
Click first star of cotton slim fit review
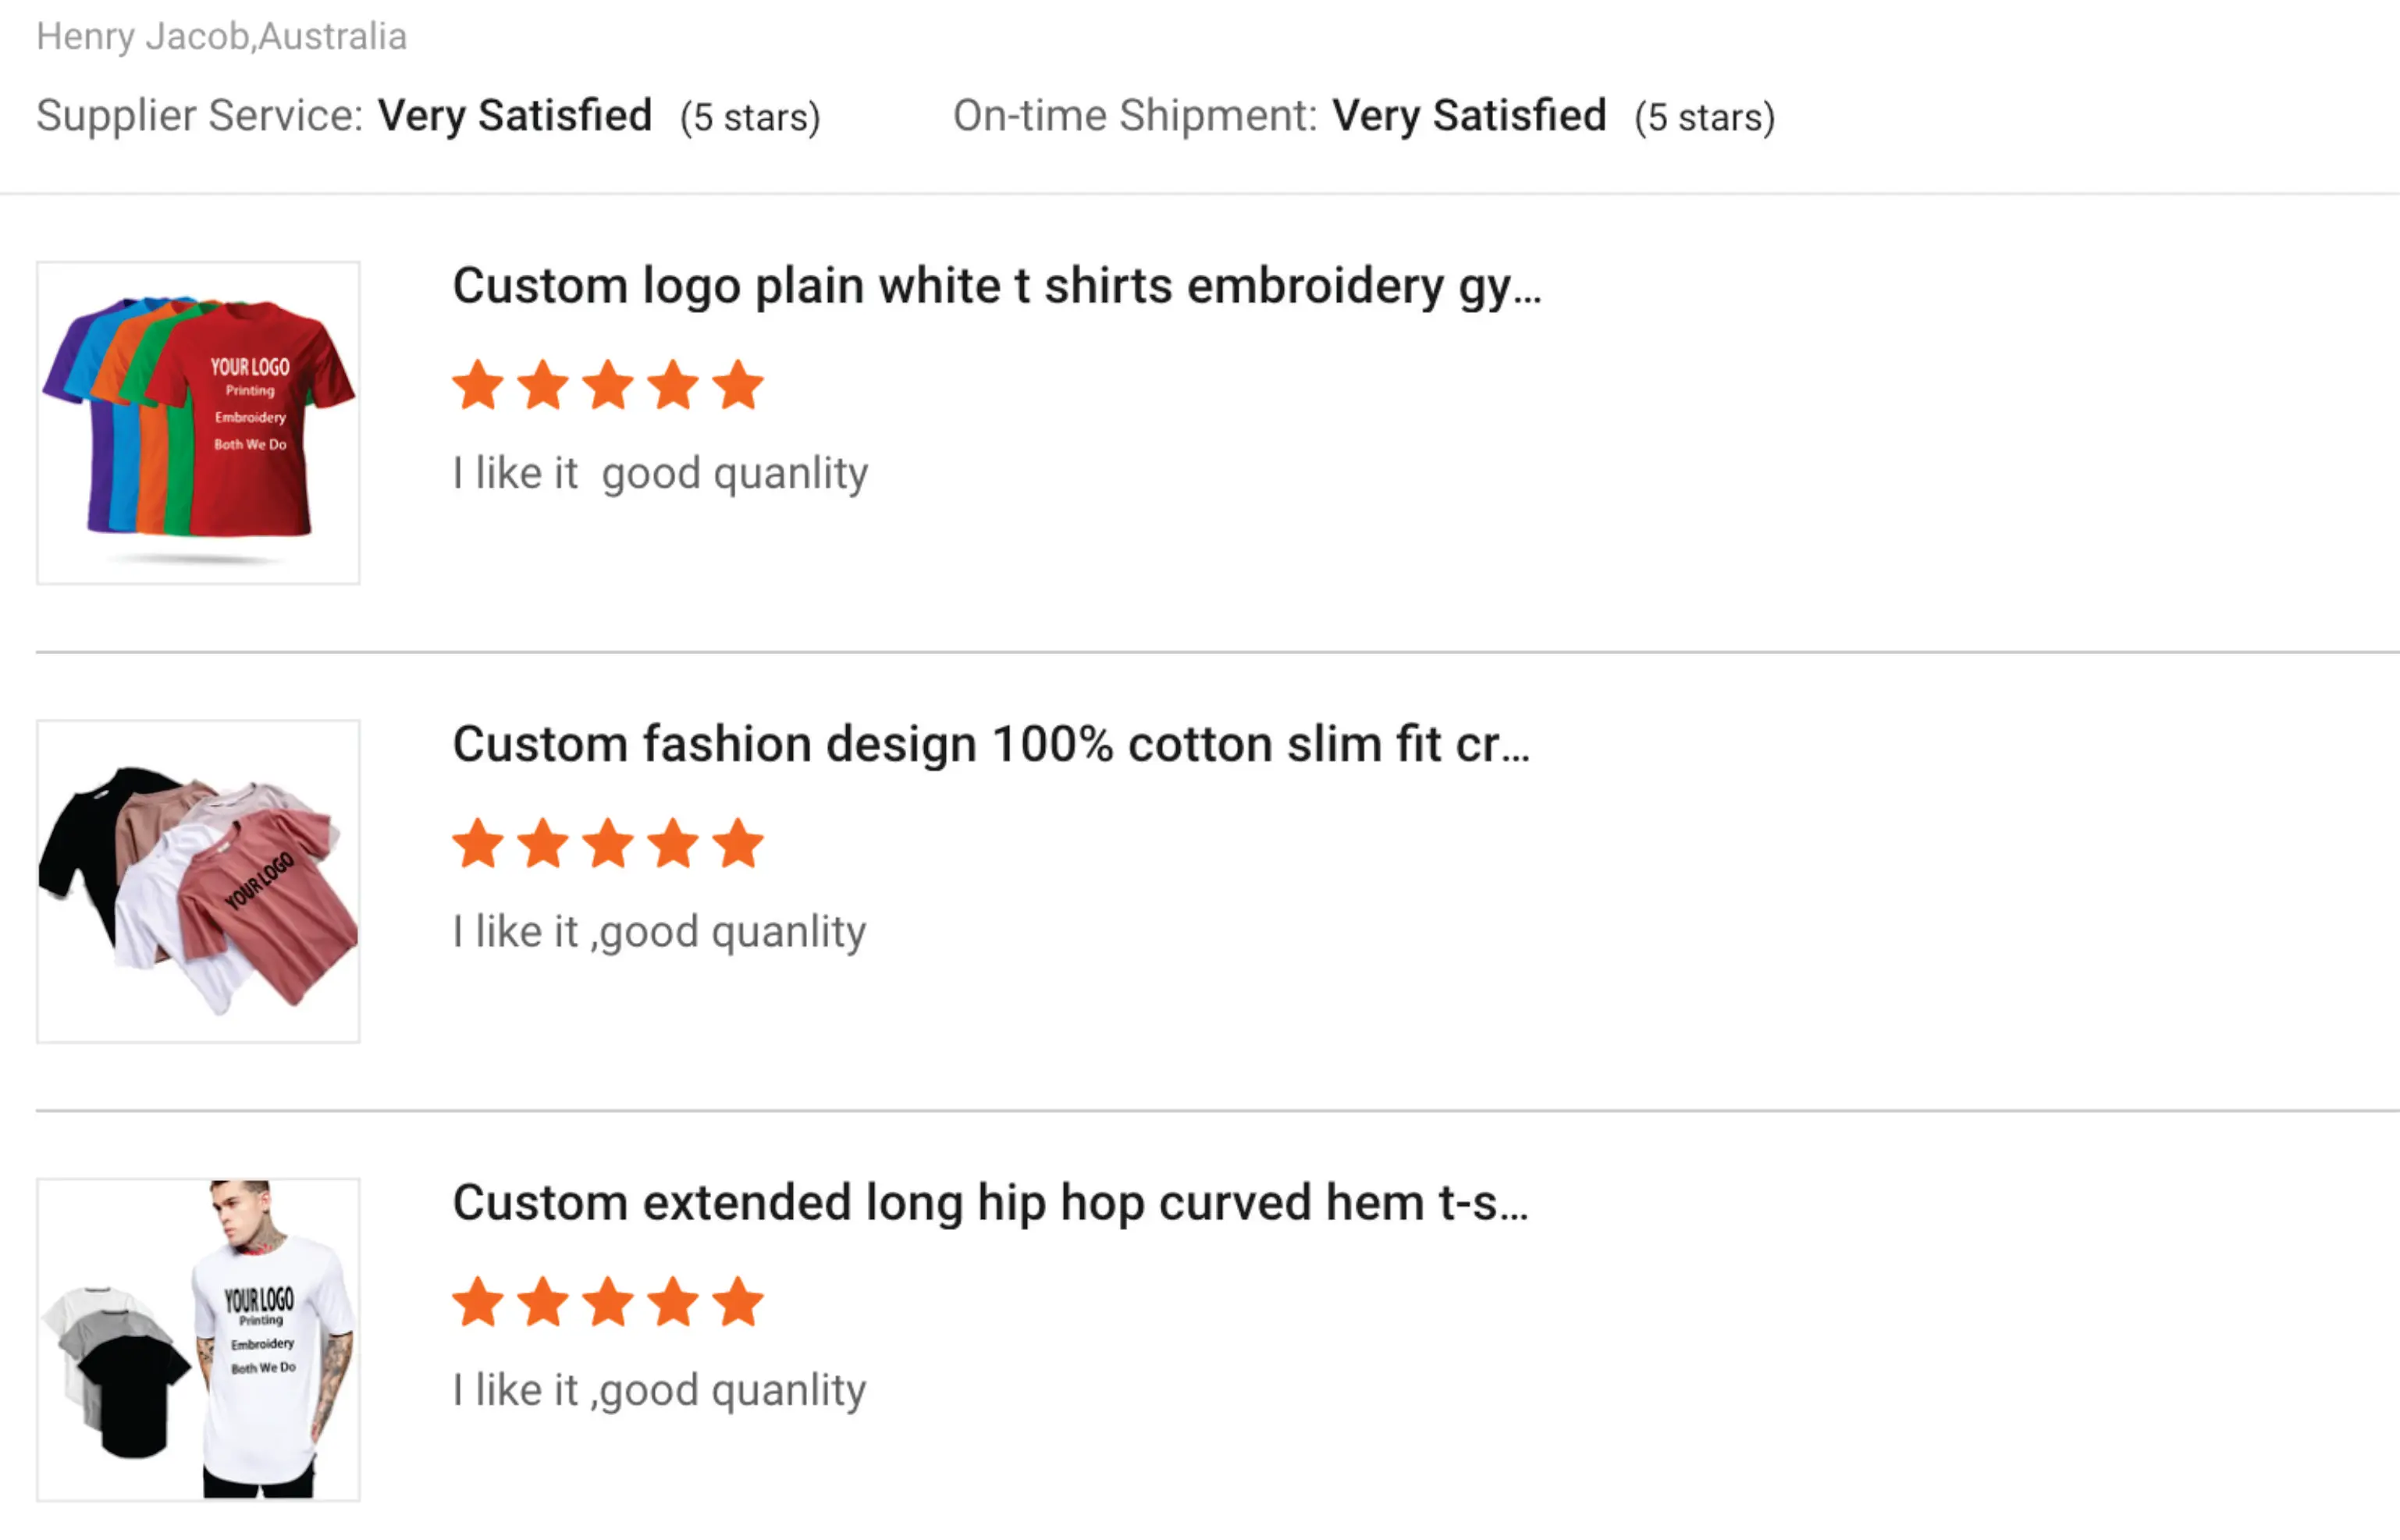[x=478, y=844]
